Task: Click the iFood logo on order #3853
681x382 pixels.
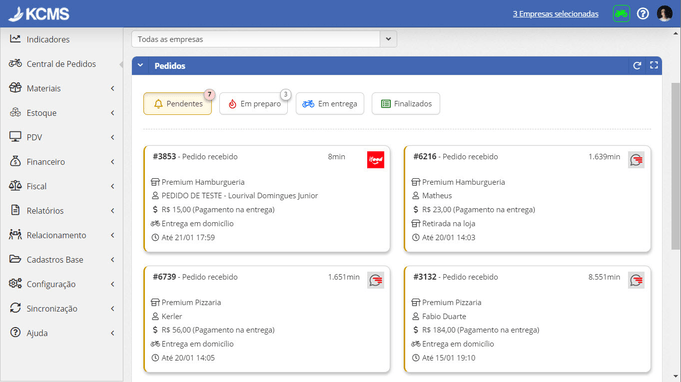Action: tap(375, 160)
